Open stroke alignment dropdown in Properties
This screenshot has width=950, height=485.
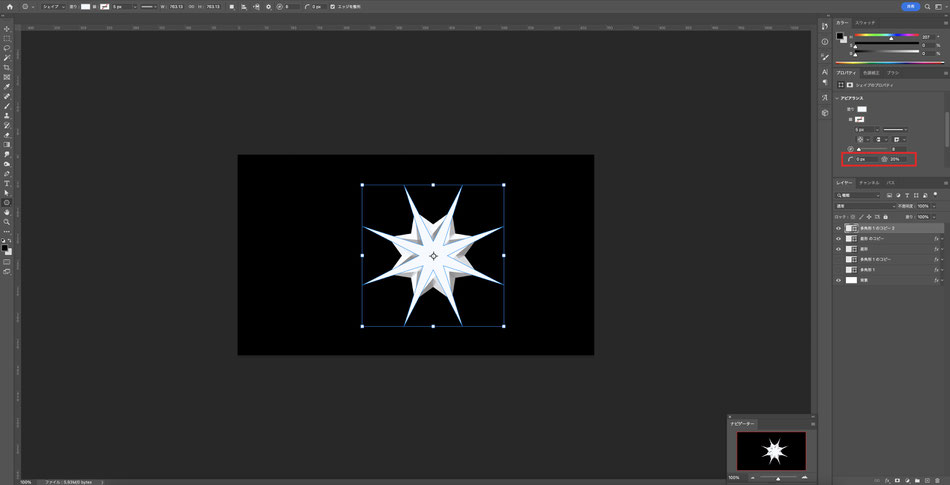point(865,139)
